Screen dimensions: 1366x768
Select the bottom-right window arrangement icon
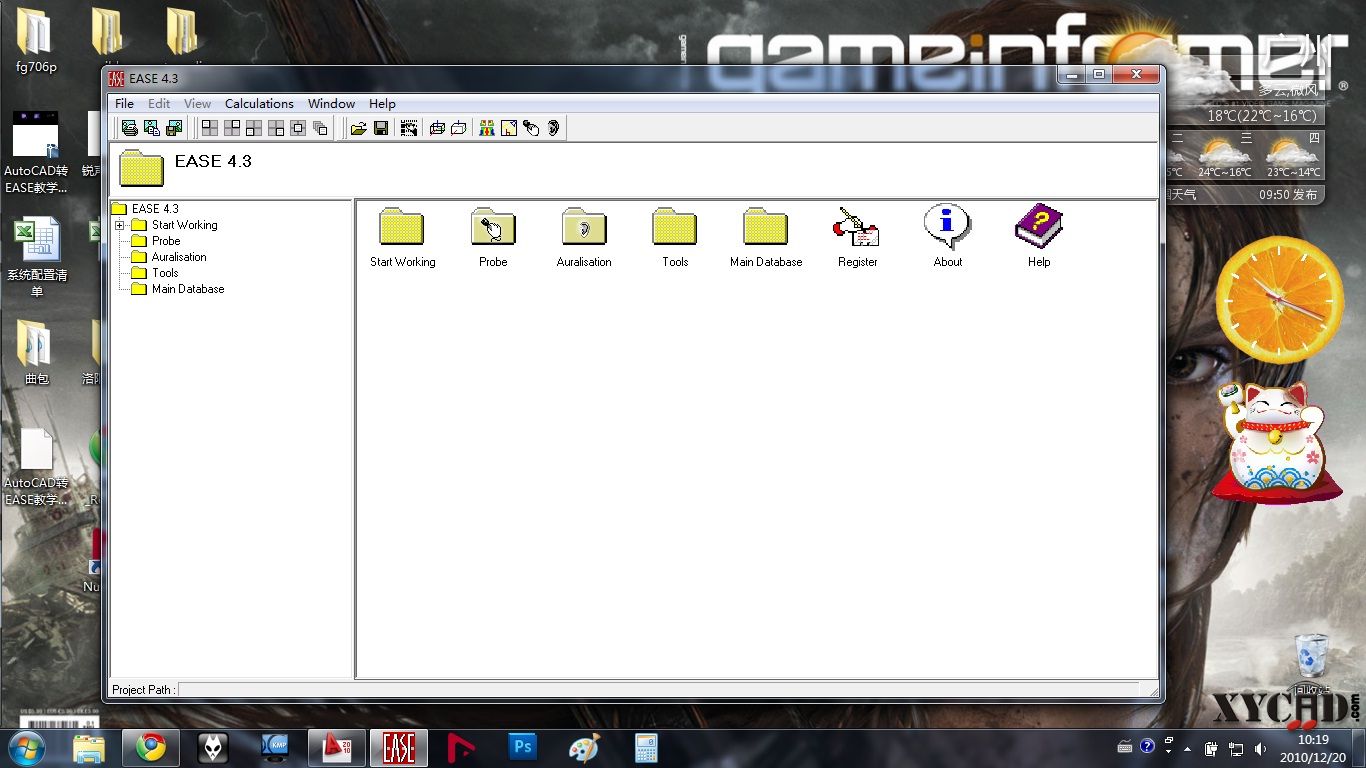tap(276, 128)
